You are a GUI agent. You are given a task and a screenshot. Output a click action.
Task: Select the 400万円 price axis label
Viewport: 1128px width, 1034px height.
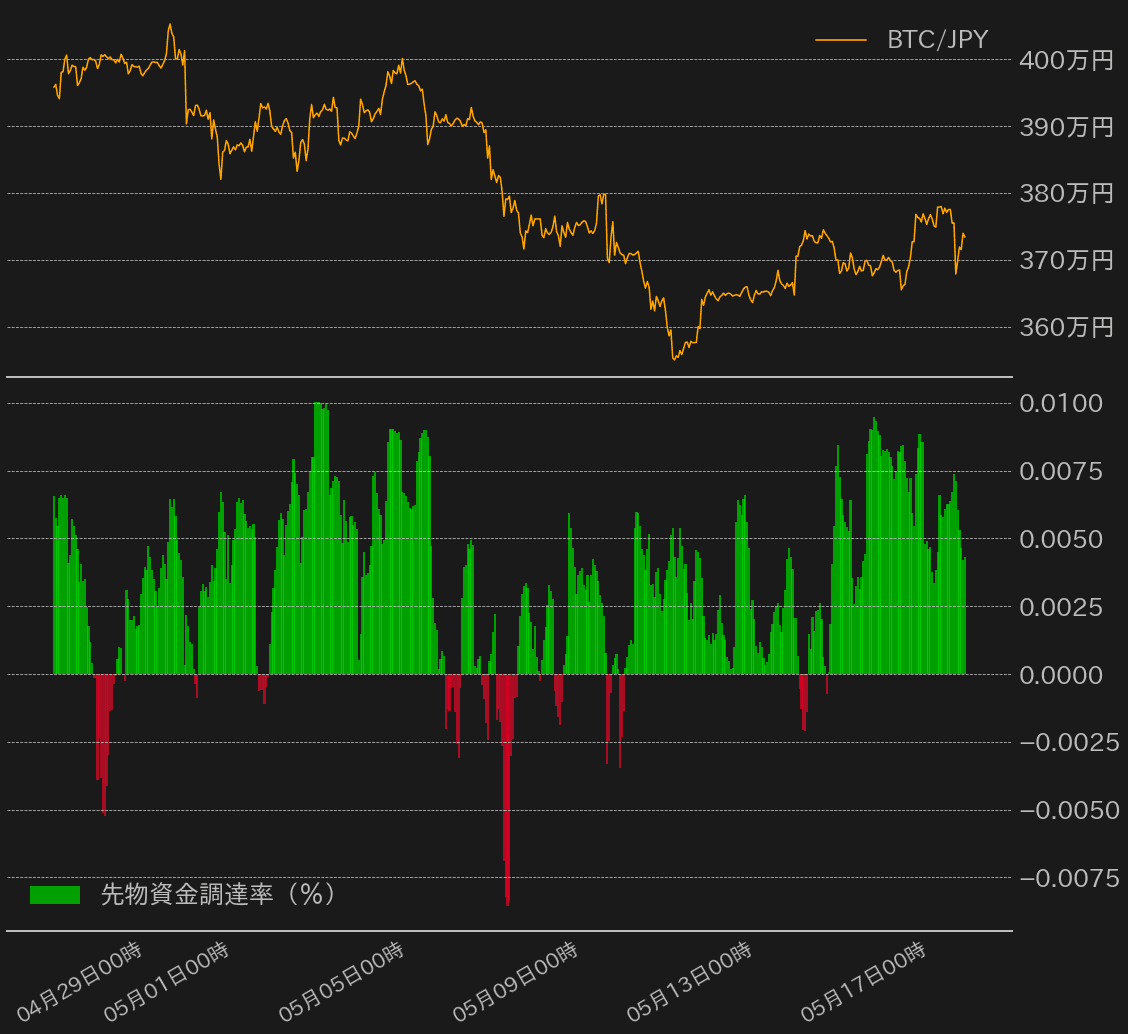click(x=1065, y=60)
